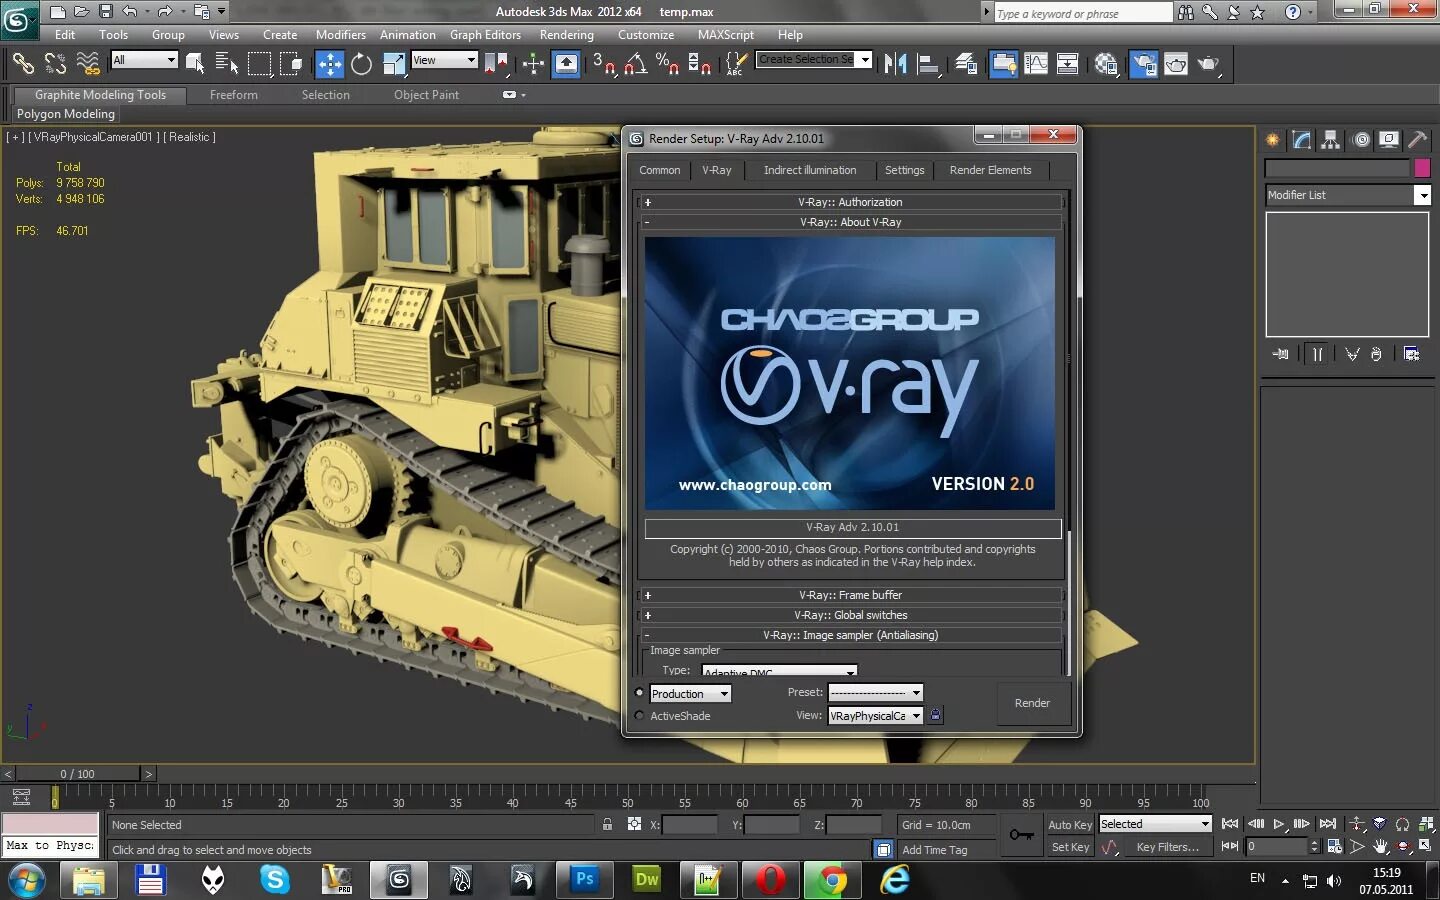Open the Modifier List dropdown

pyautogui.click(x=1347, y=195)
